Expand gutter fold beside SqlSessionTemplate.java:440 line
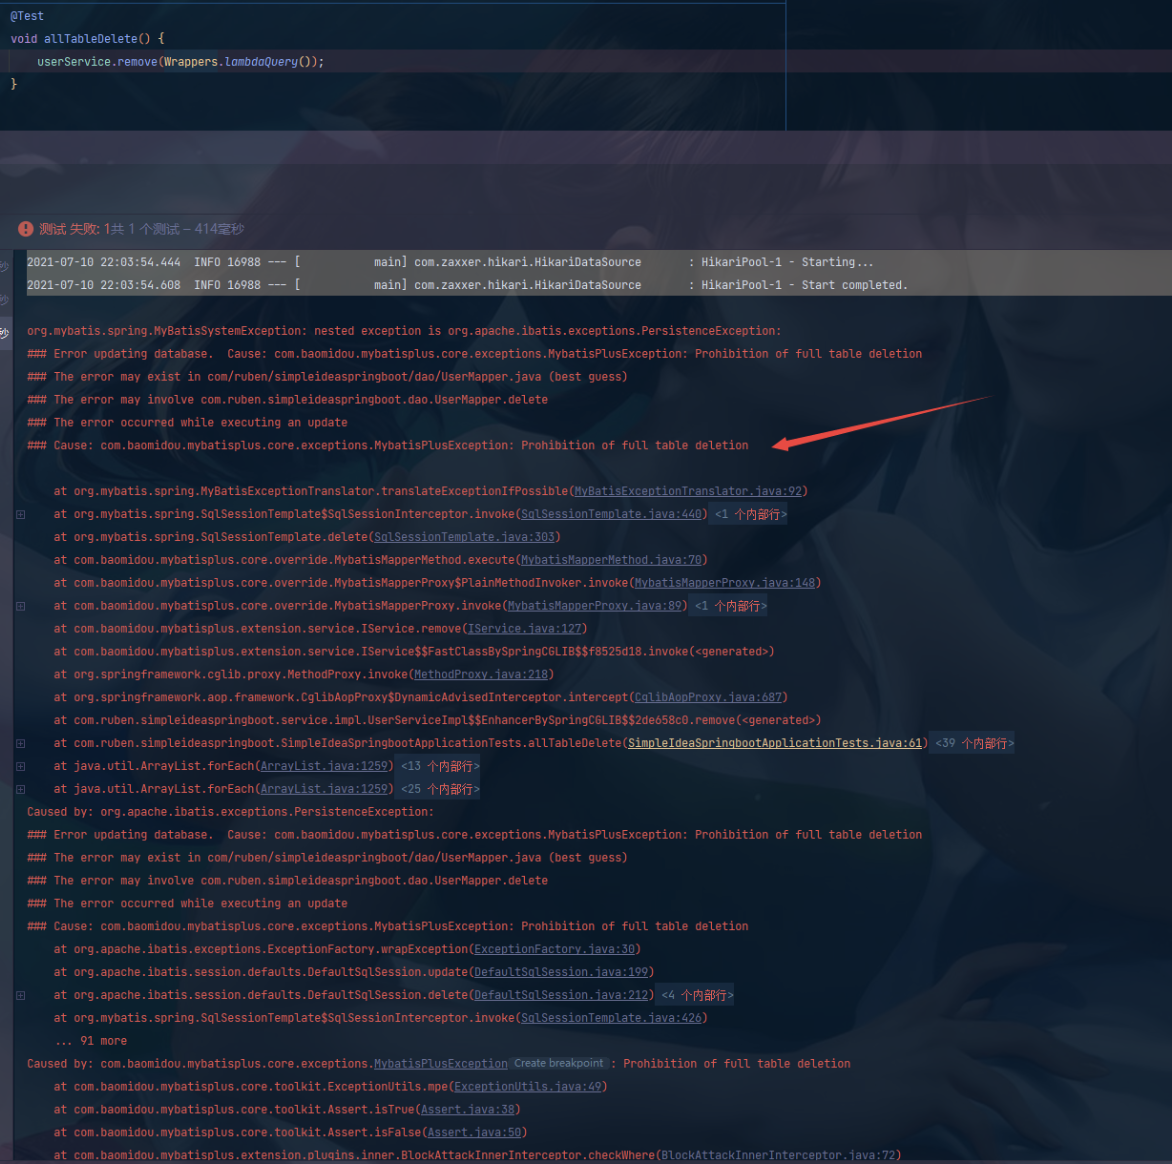The height and width of the screenshot is (1164, 1172). [x=20, y=514]
